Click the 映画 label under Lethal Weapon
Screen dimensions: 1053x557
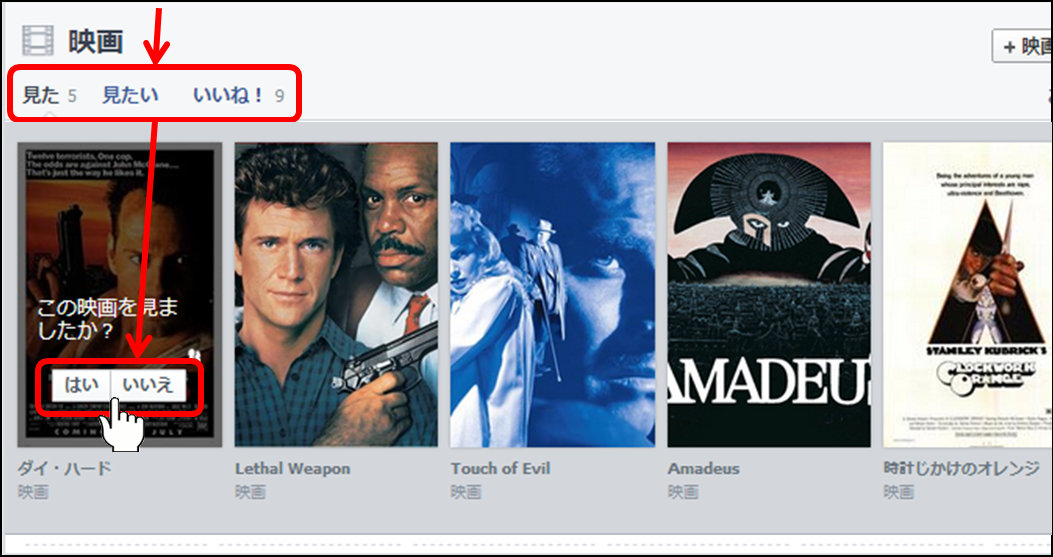click(x=250, y=492)
